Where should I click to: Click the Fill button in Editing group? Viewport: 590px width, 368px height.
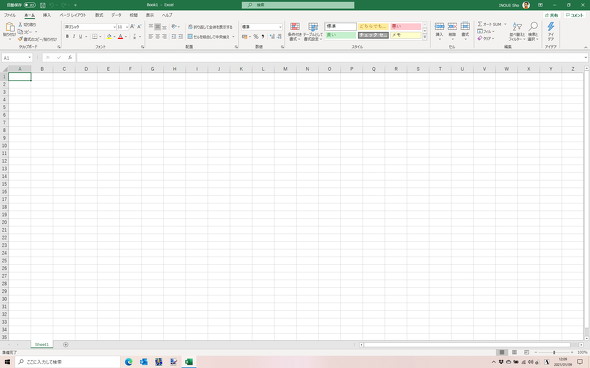(486, 31)
